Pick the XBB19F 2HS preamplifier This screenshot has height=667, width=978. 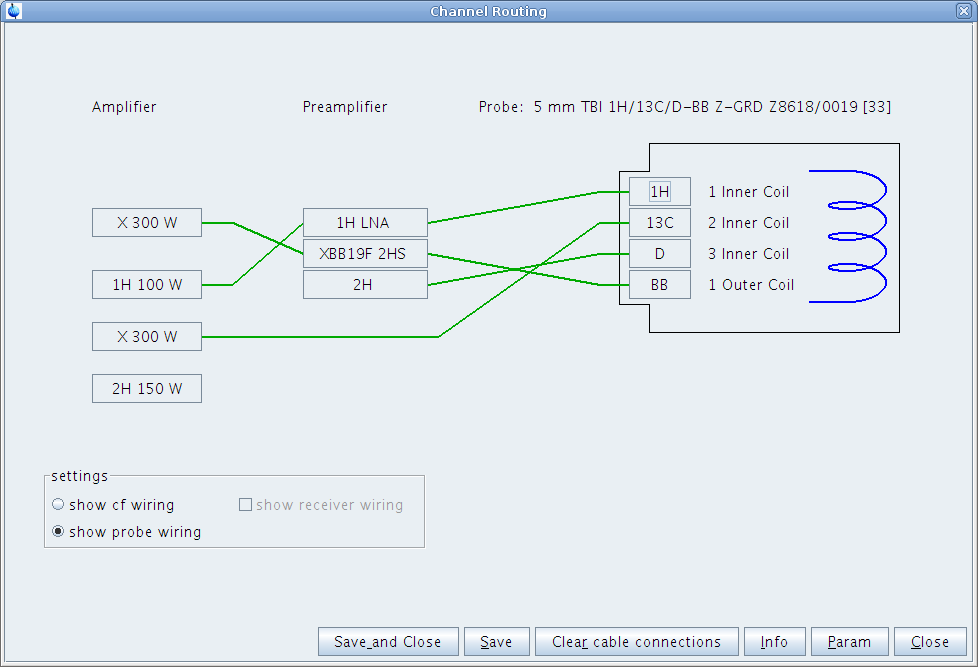365,254
